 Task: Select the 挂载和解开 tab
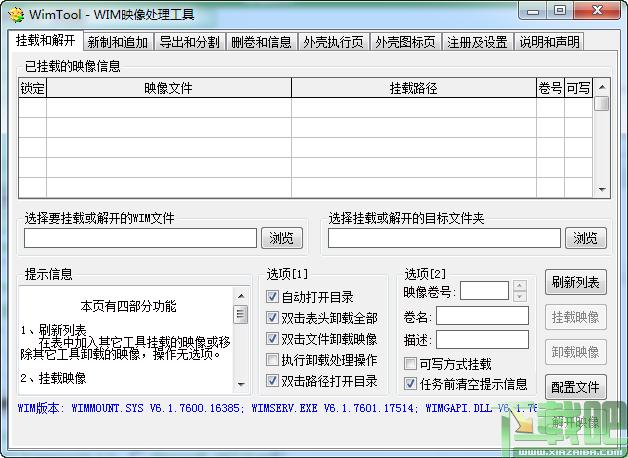click(x=45, y=40)
